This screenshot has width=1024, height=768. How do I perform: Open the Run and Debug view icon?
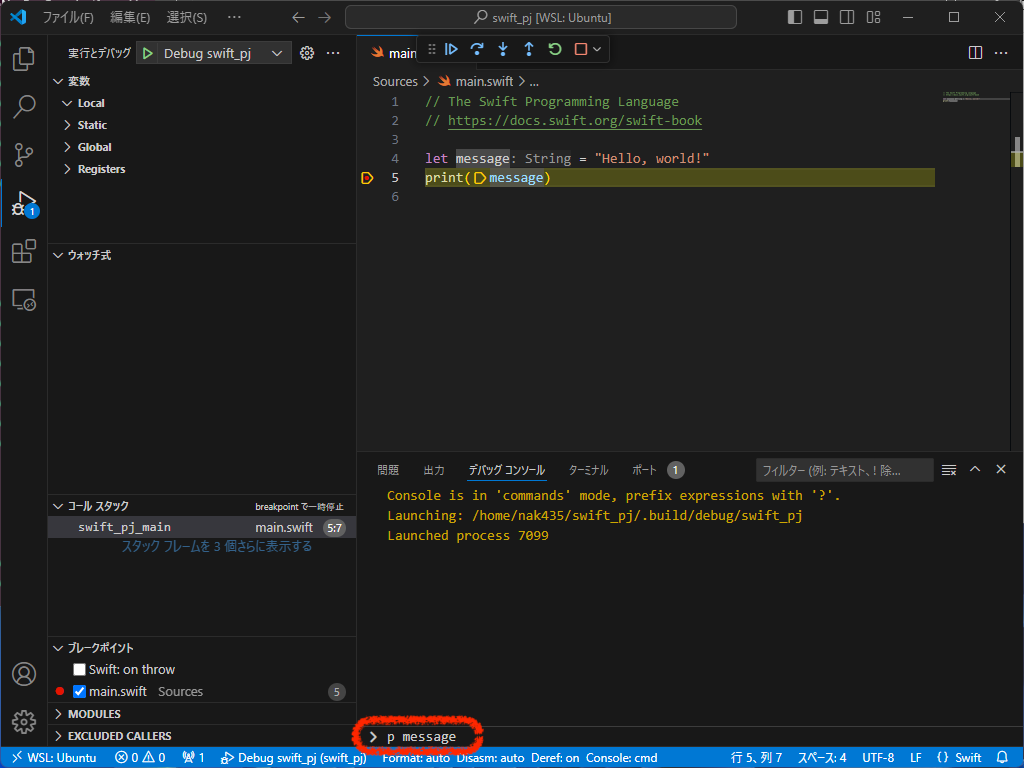pyautogui.click(x=24, y=203)
